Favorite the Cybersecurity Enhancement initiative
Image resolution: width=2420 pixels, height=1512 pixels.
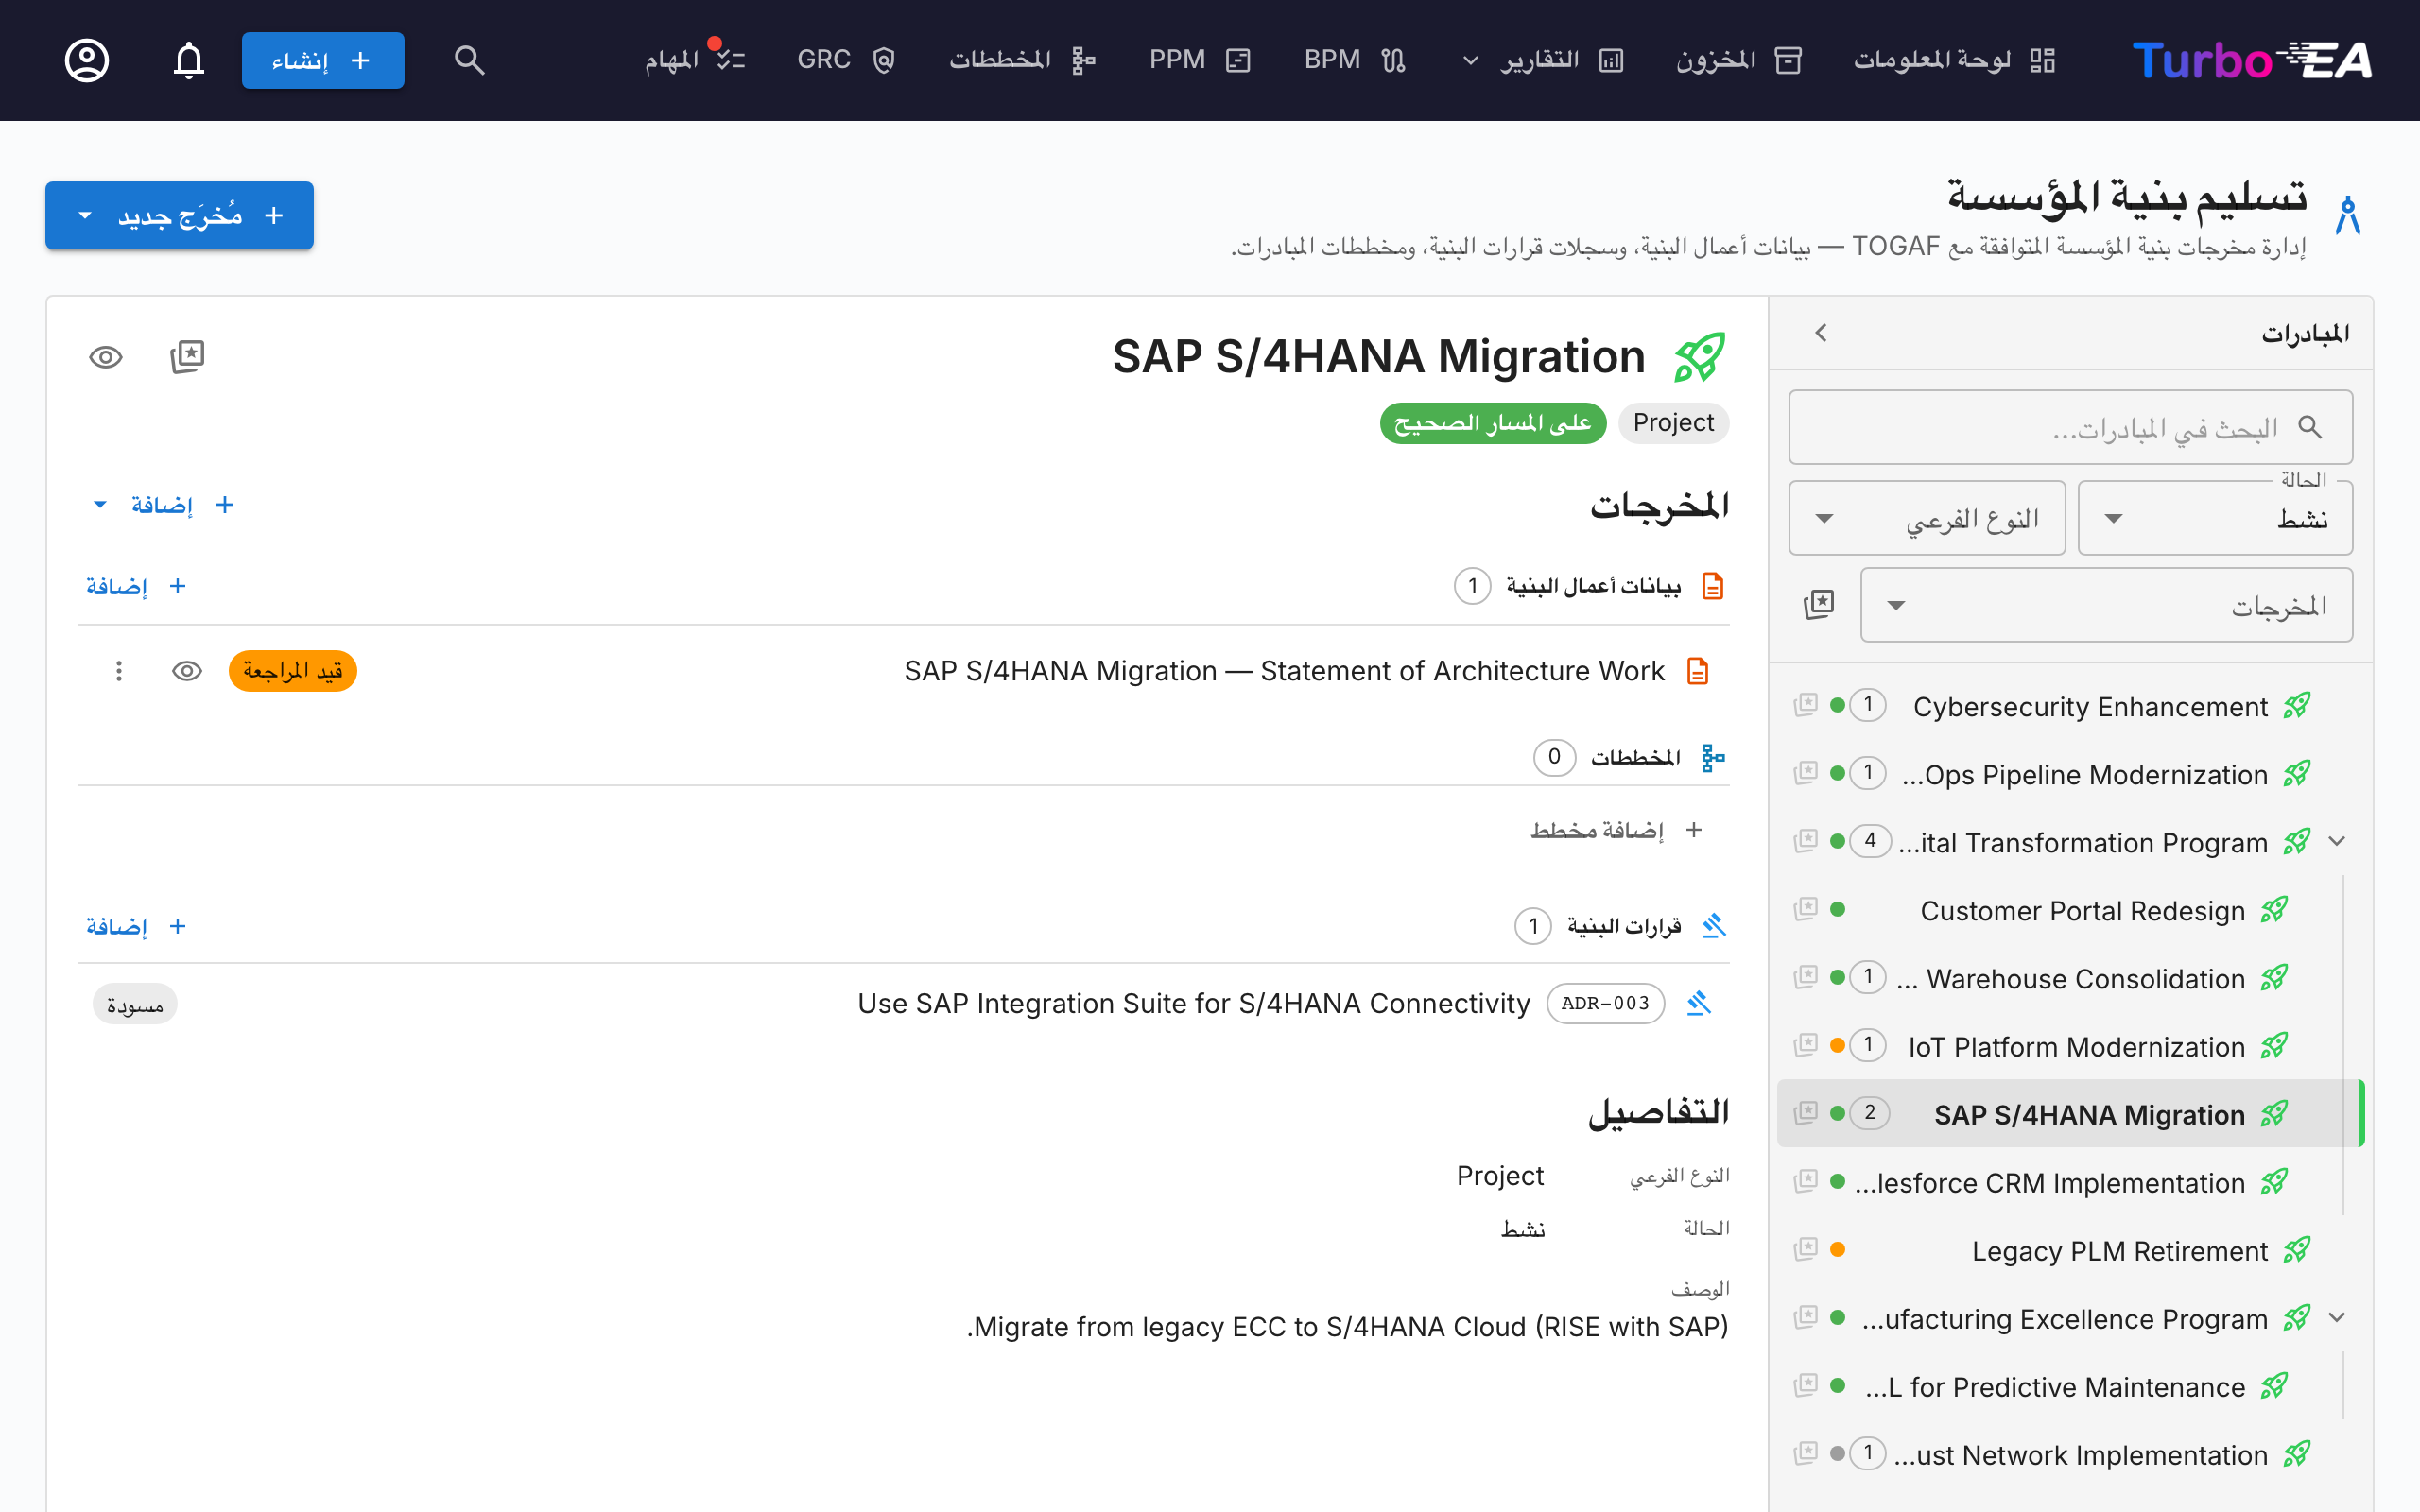(x=1805, y=705)
